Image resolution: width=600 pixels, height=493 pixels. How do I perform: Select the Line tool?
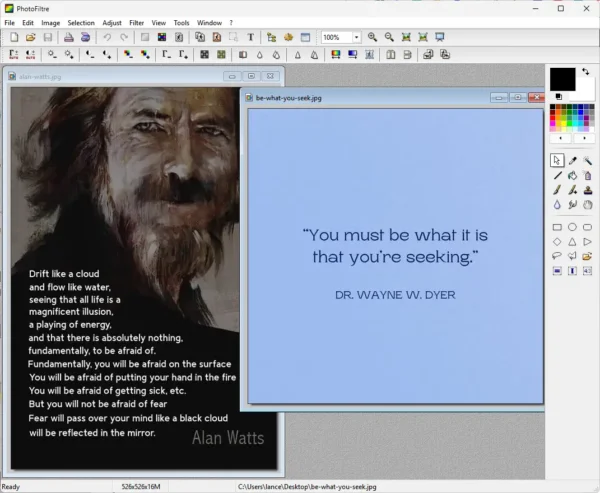pyautogui.click(x=557, y=176)
